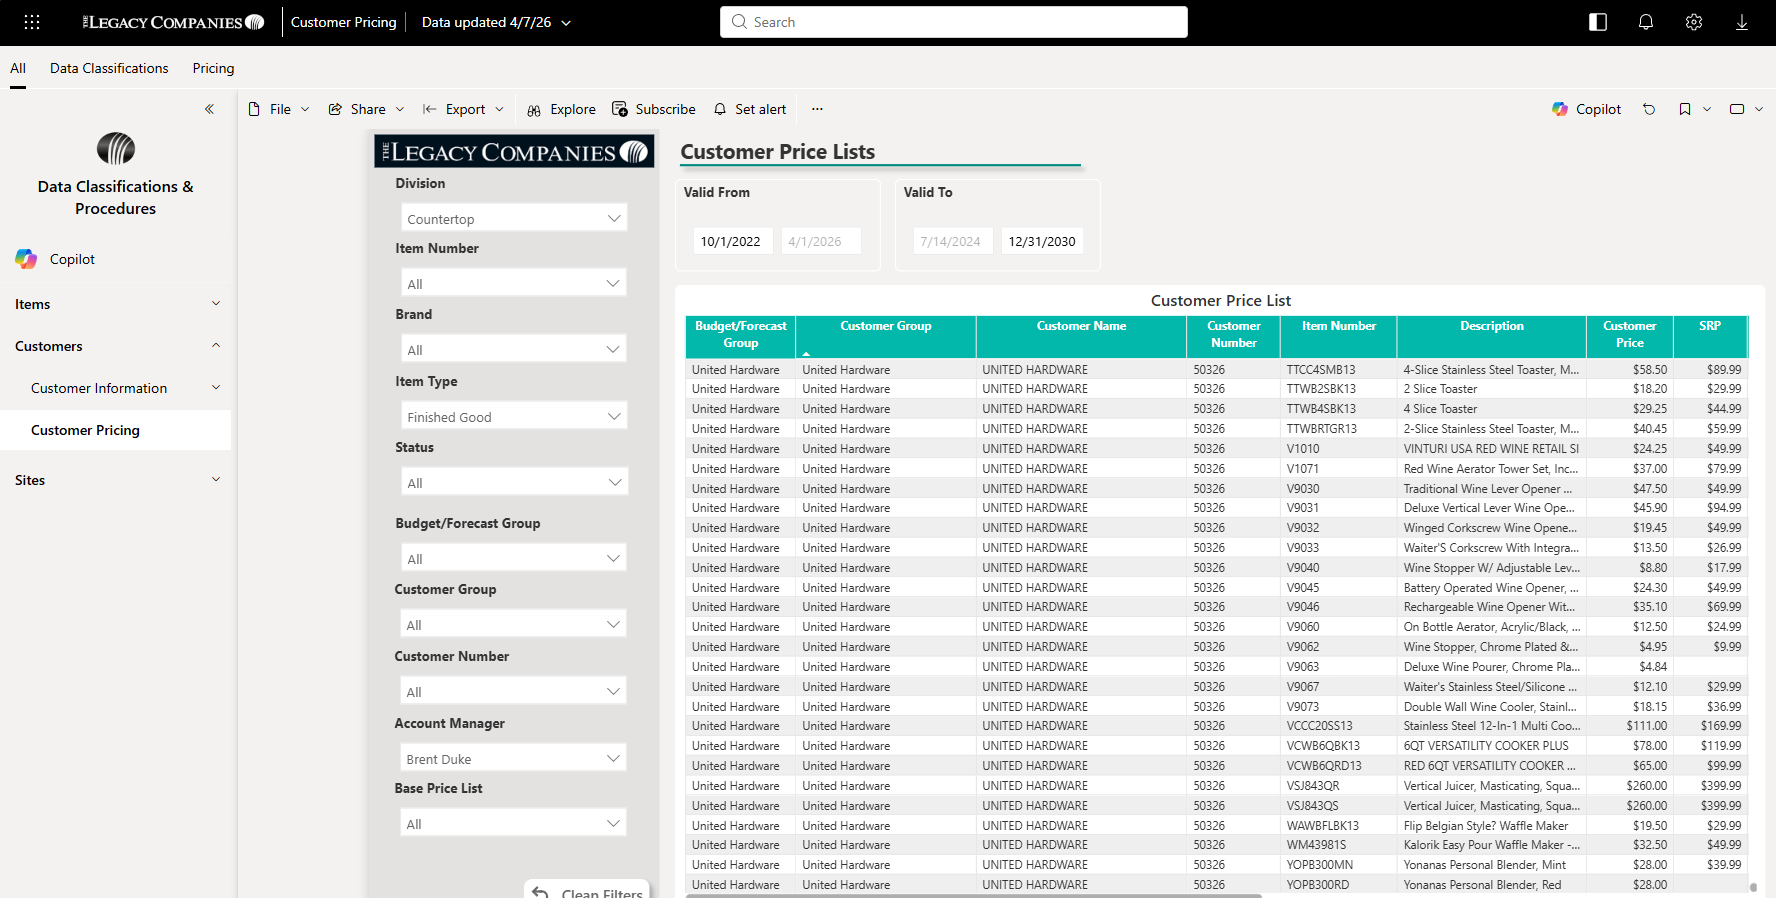Open Item Type dropdown showing Finished Good

coord(514,416)
